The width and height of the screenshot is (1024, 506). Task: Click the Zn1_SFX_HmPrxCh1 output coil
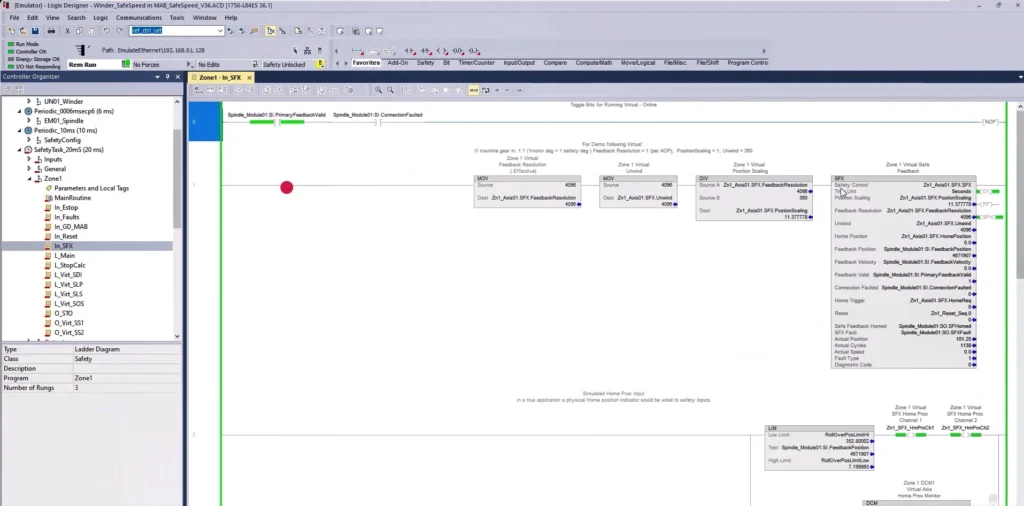(x=910, y=434)
